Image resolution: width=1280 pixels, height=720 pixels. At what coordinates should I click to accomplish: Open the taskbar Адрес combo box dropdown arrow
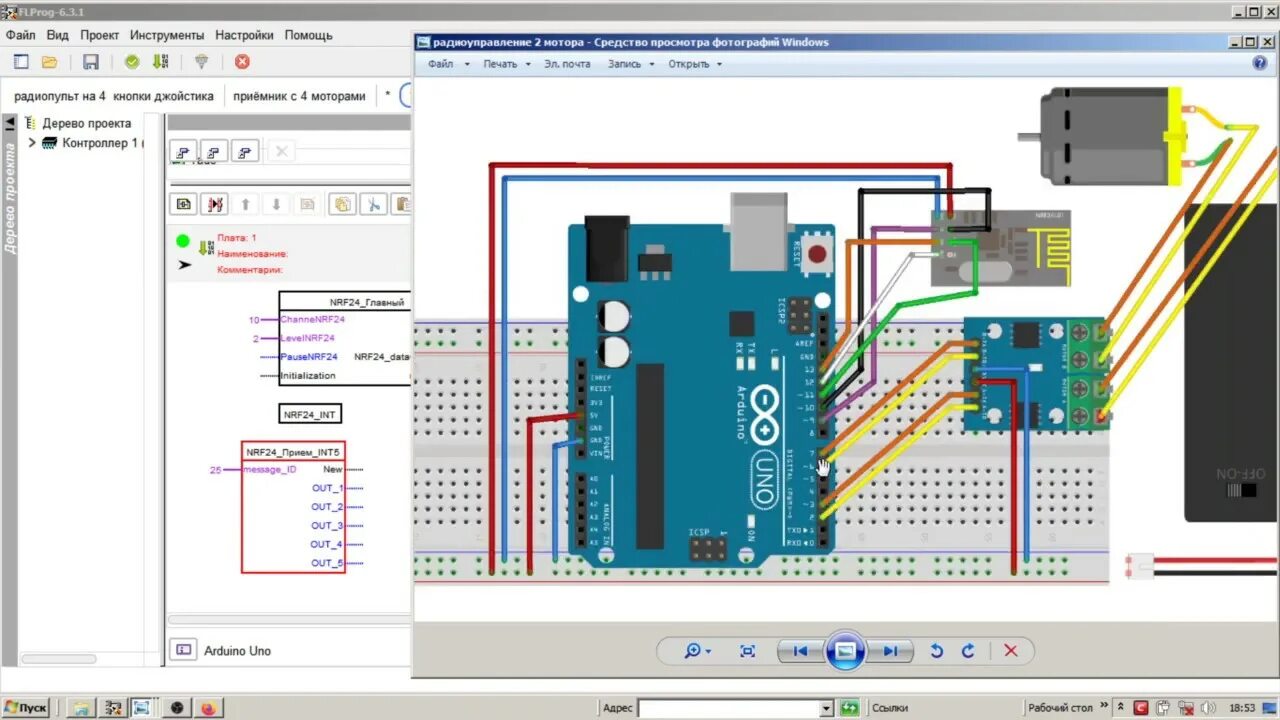coord(826,708)
